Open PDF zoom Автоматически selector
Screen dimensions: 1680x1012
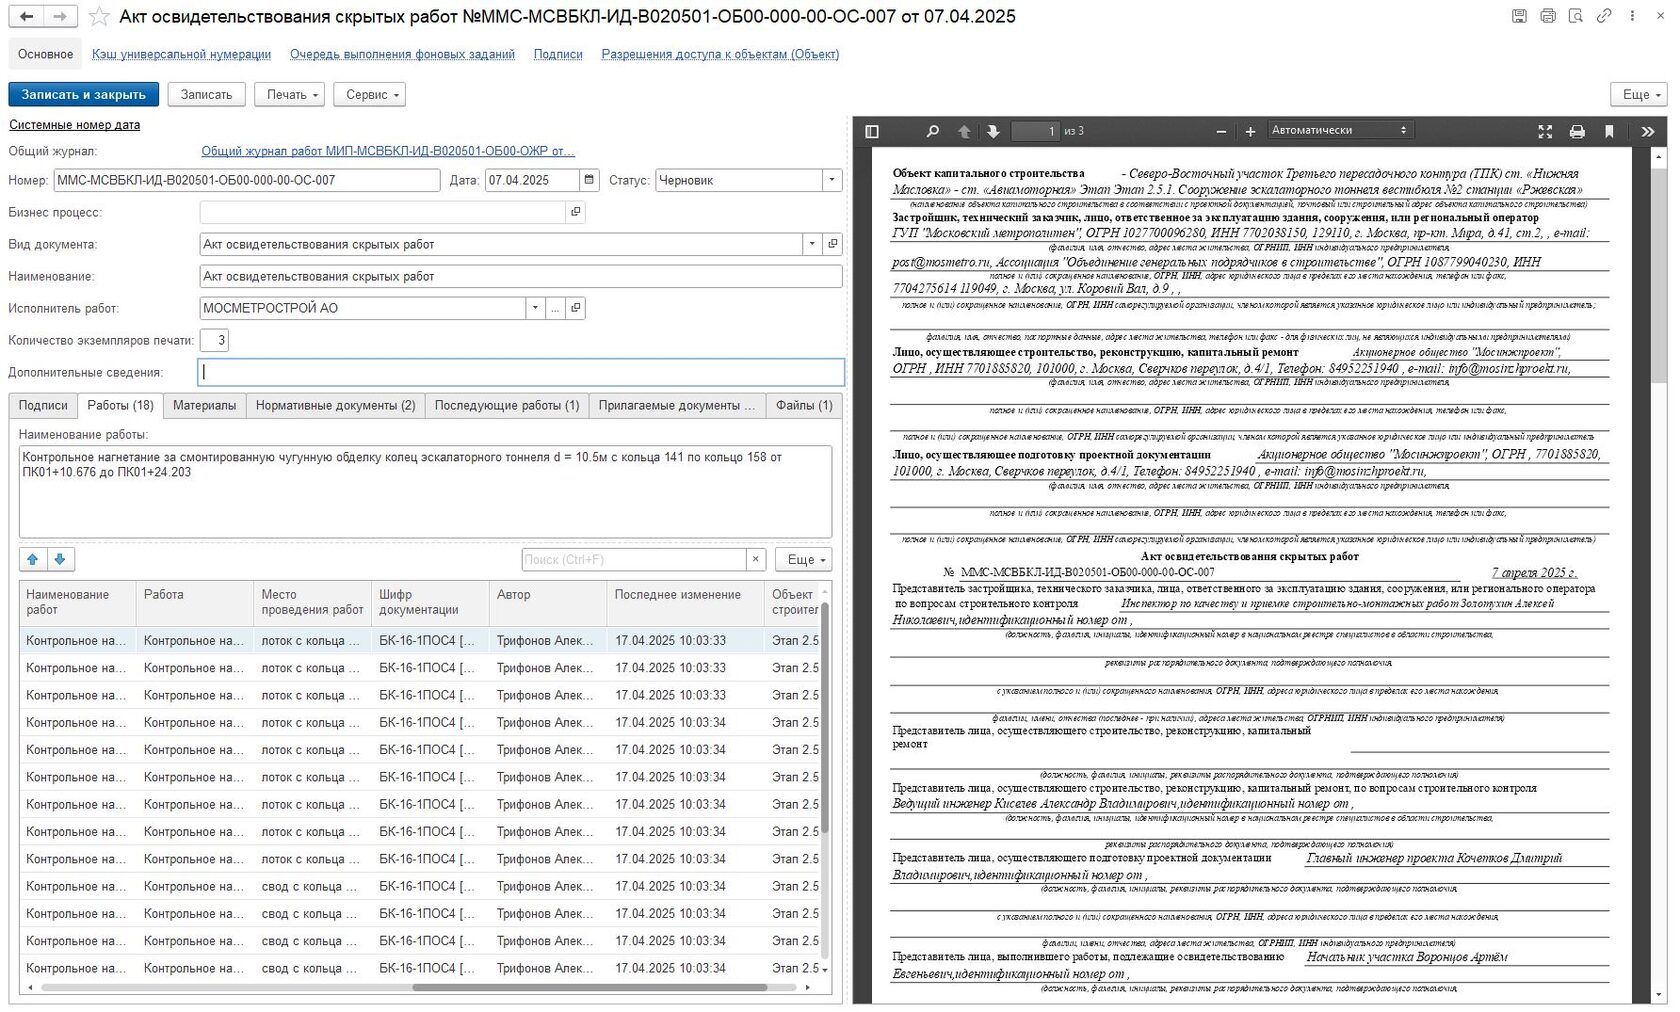[x=1338, y=131]
